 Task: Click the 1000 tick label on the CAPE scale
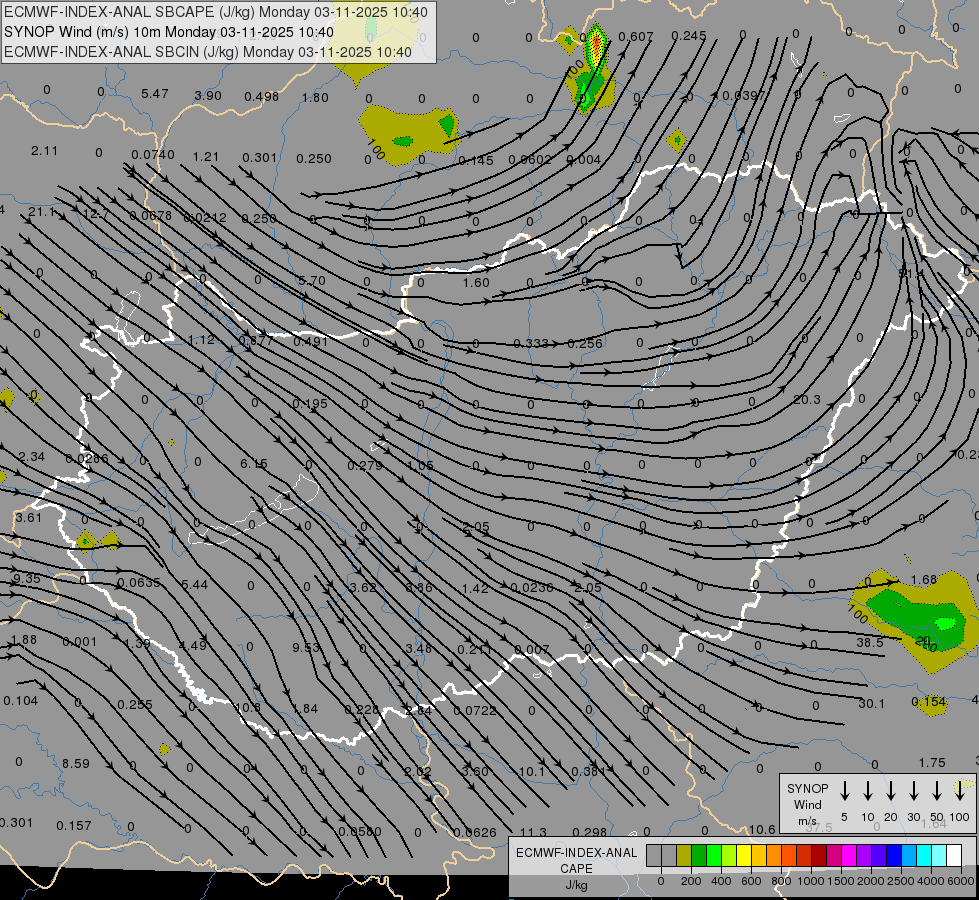810,881
